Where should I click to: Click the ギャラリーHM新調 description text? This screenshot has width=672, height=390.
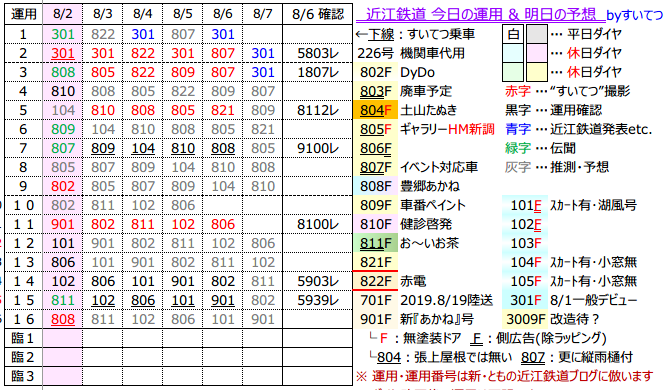click(x=447, y=129)
